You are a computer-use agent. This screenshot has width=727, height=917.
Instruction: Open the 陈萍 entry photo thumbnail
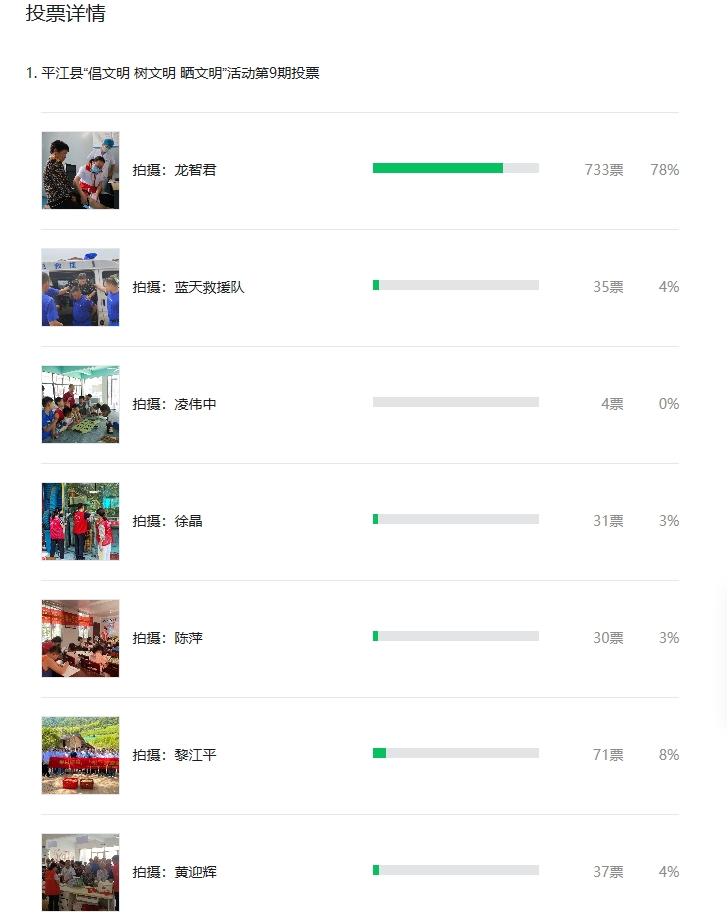coord(80,638)
